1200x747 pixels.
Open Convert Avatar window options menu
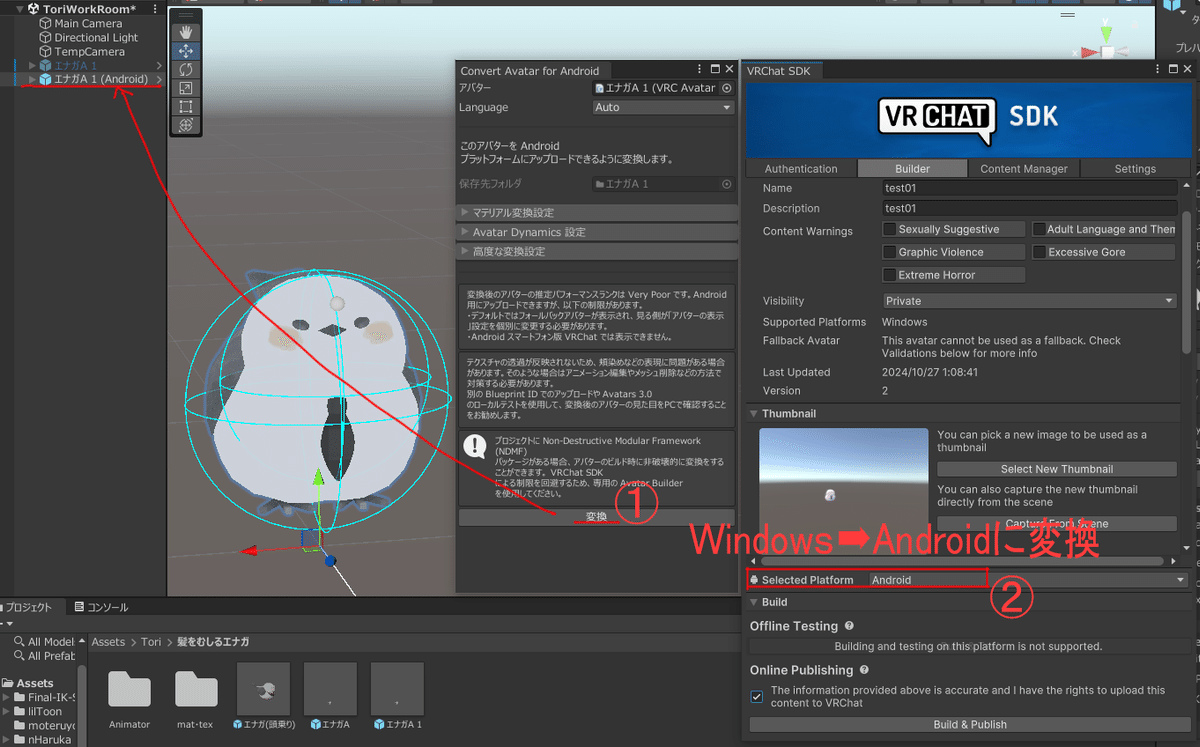tap(700, 70)
